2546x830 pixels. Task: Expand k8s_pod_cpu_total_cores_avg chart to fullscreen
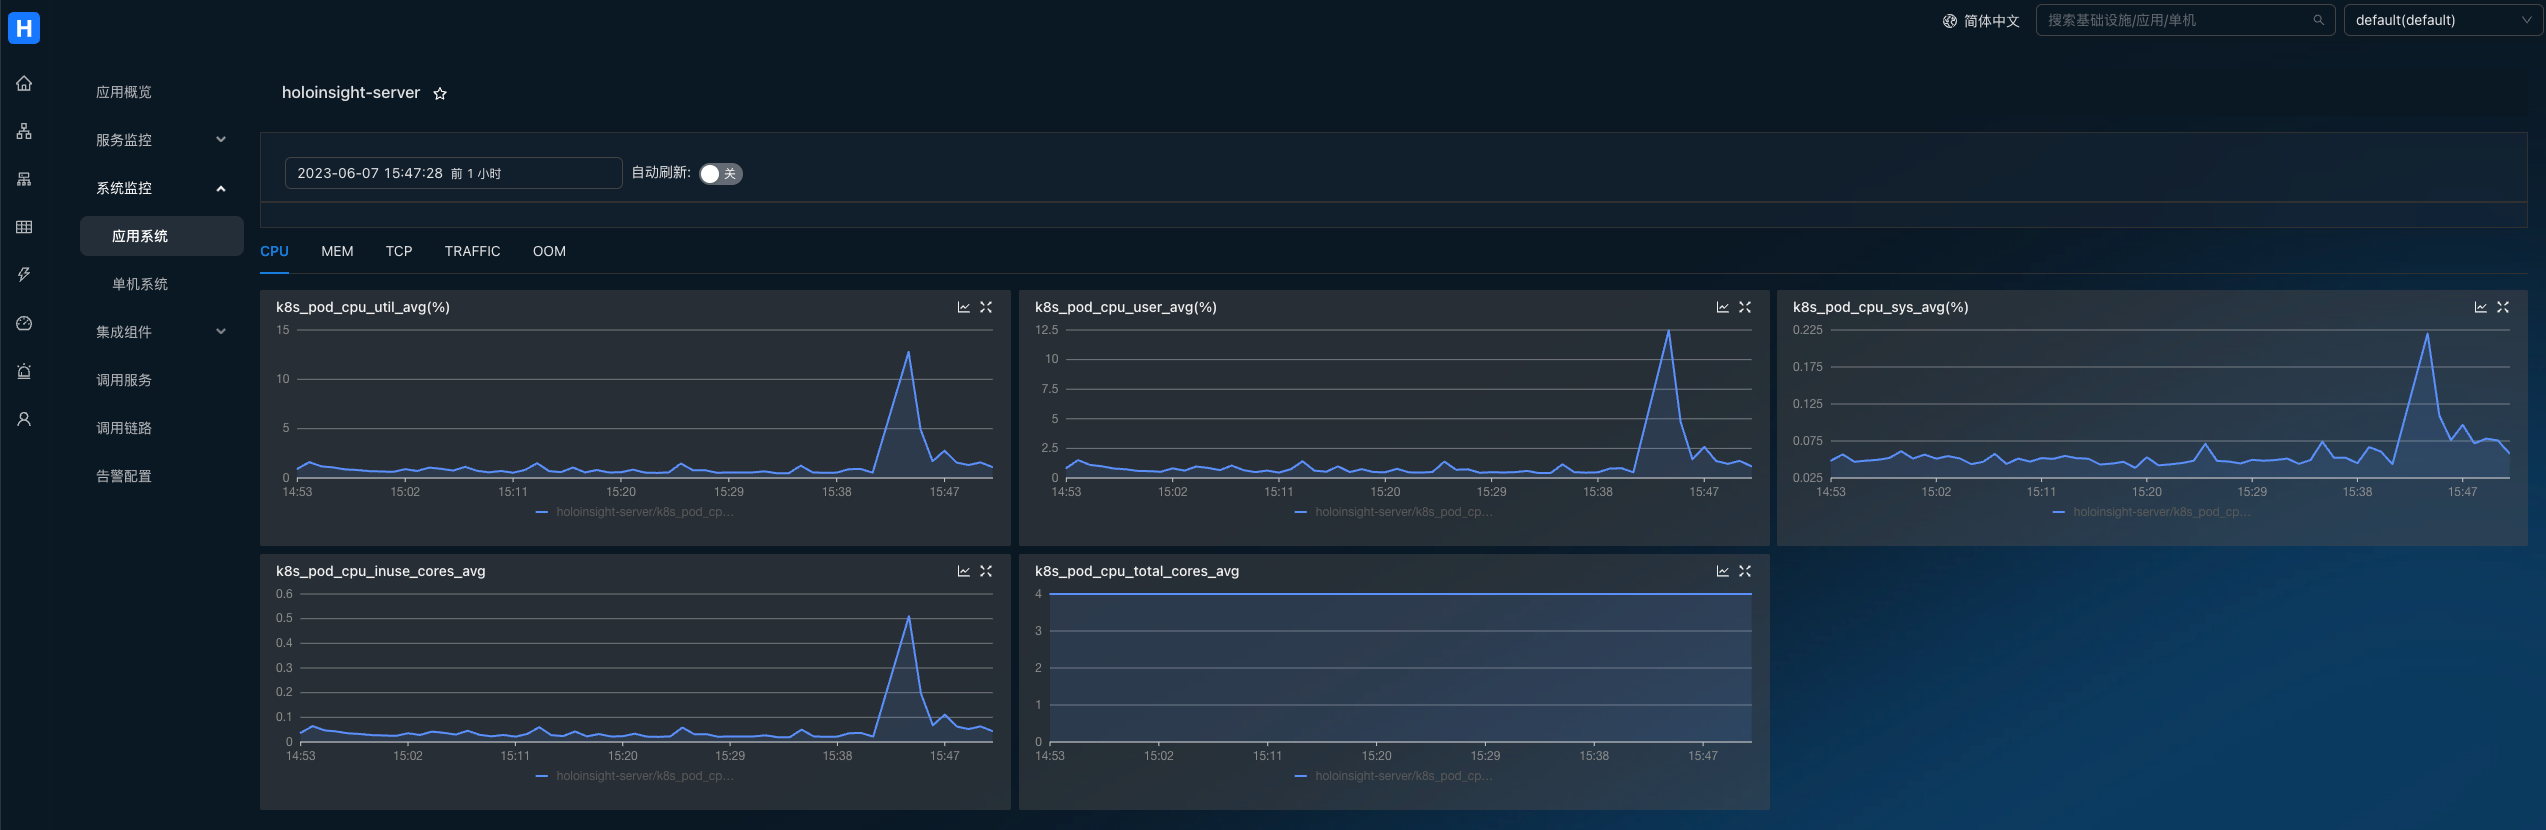1745,571
